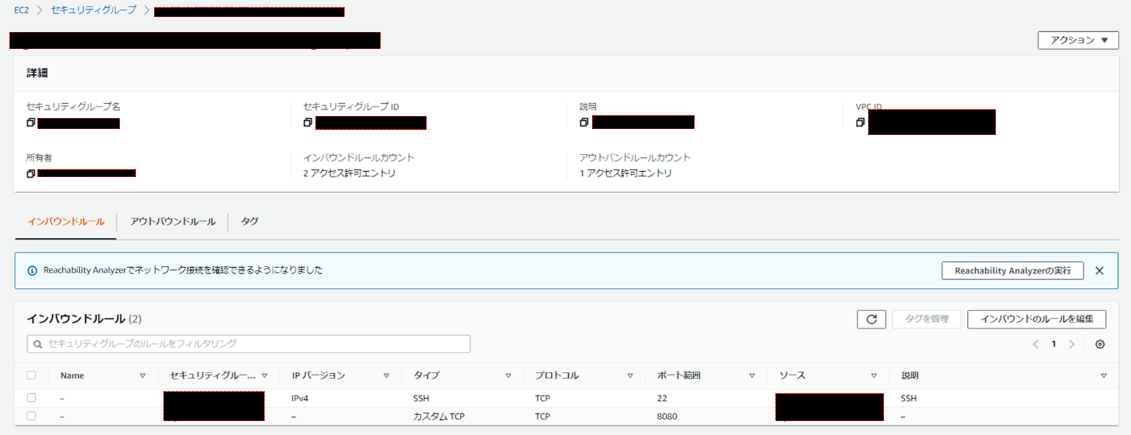
Task: Copy the owner account ID icon
Action: pyautogui.click(x=31, y=173)
